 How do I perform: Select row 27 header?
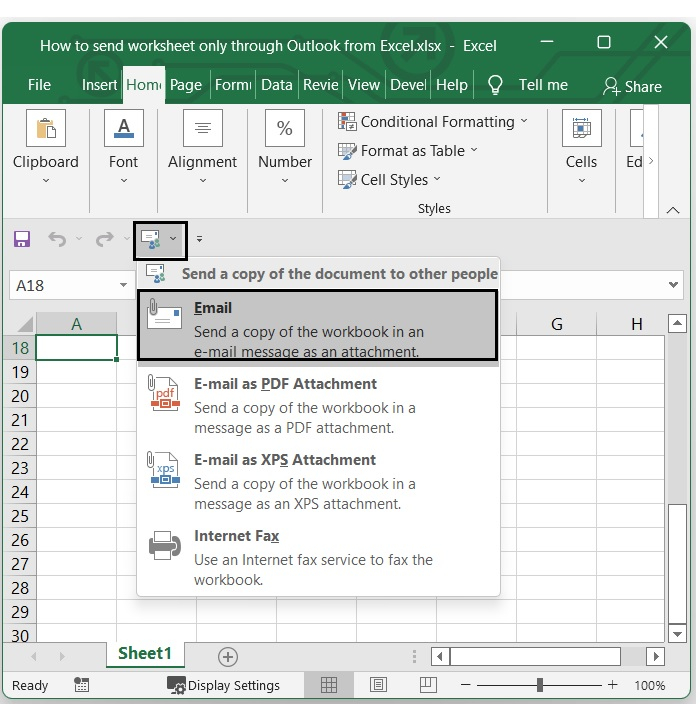click(20, 564)
